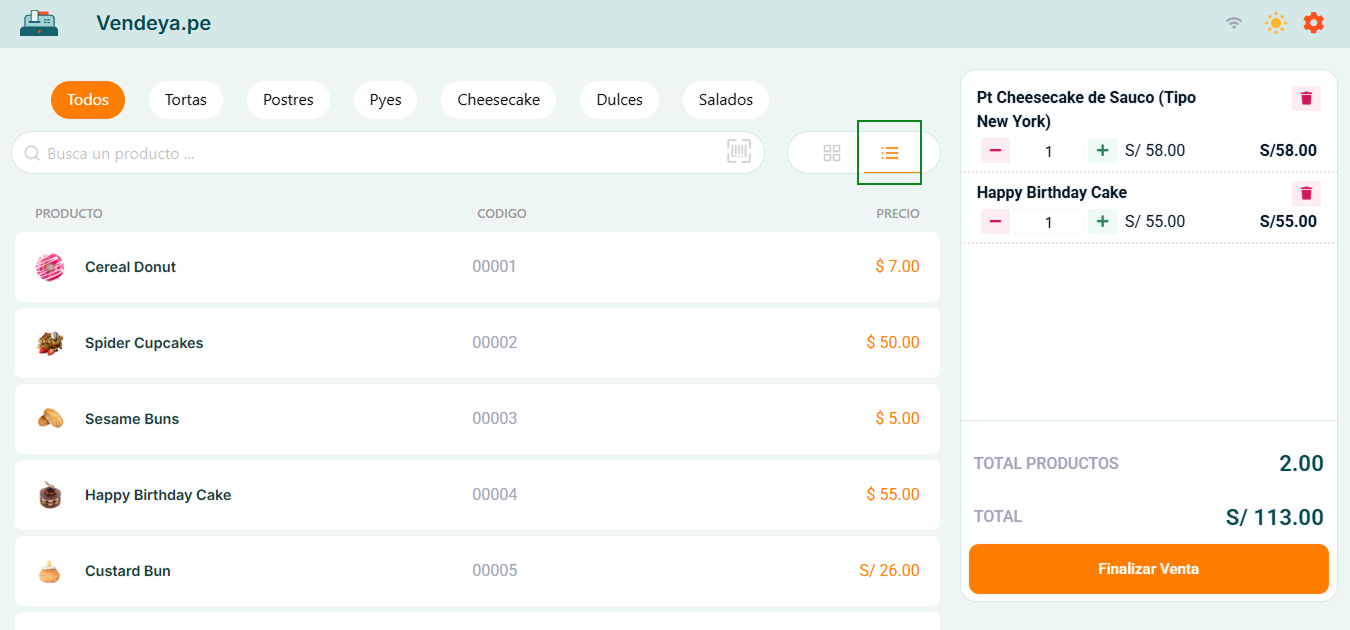The width and height of the screenshot is (1350, 630).
Task: Select the Tortas category tab
Action: 186,100
